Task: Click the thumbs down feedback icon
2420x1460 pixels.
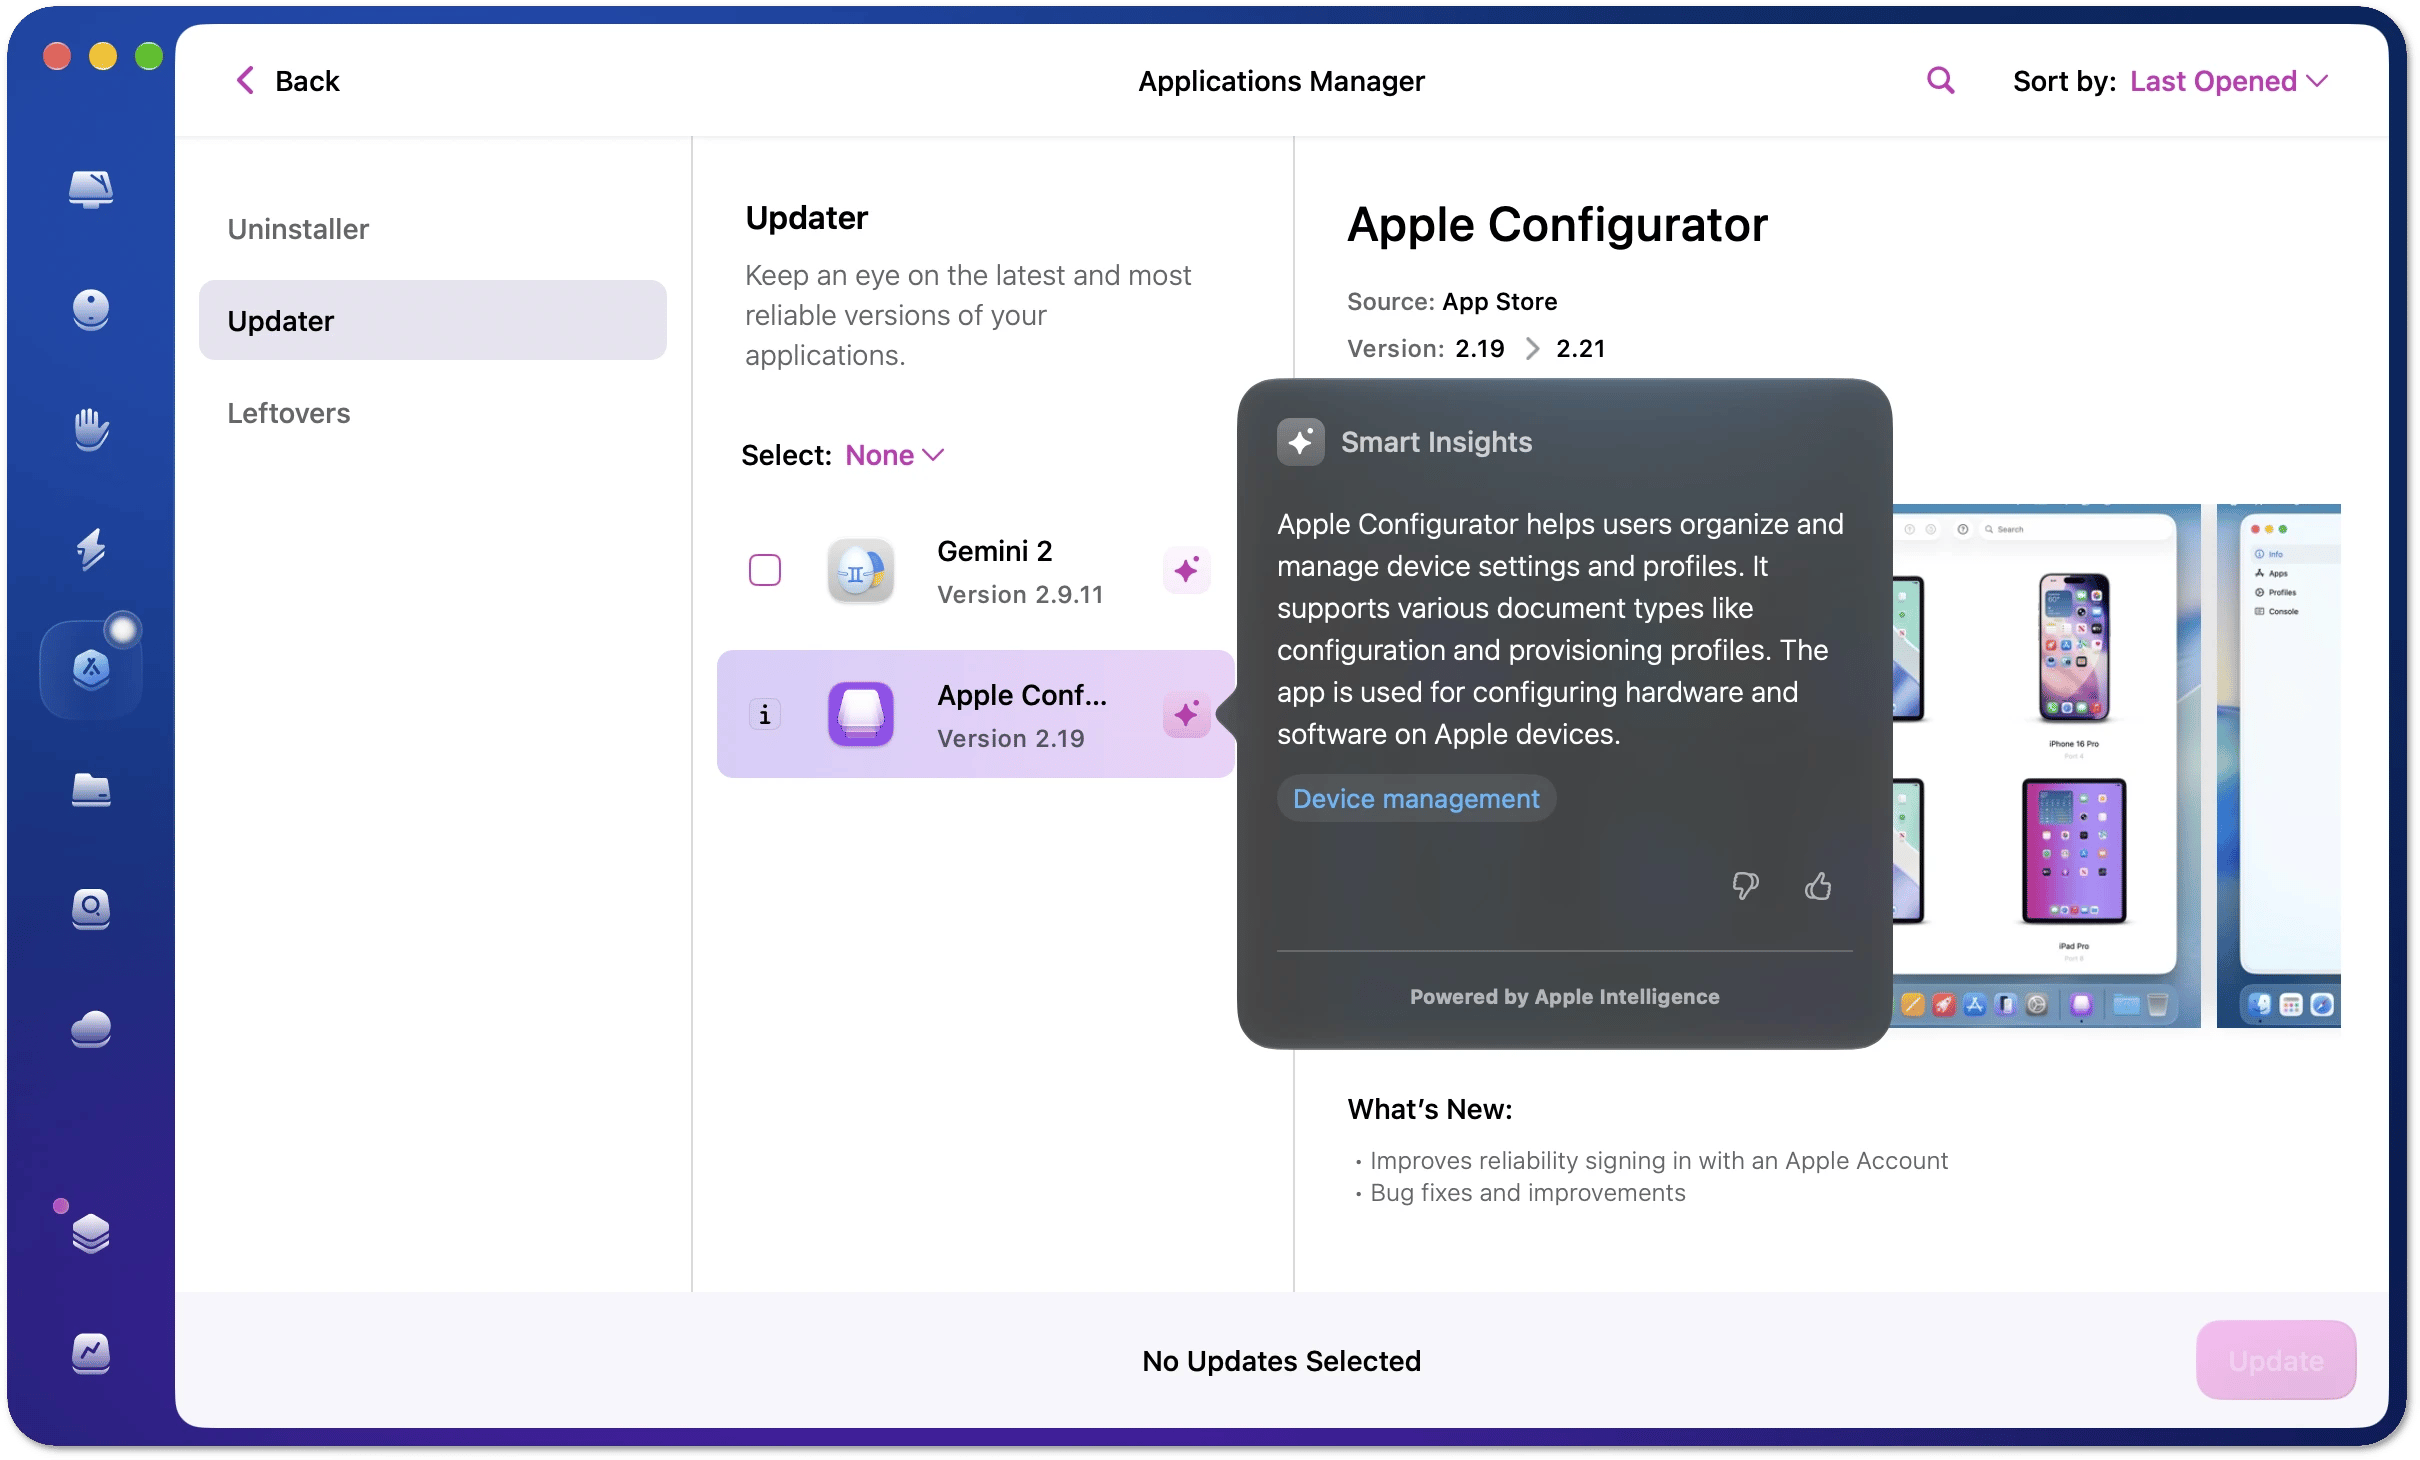Action: click(1745, 886)
